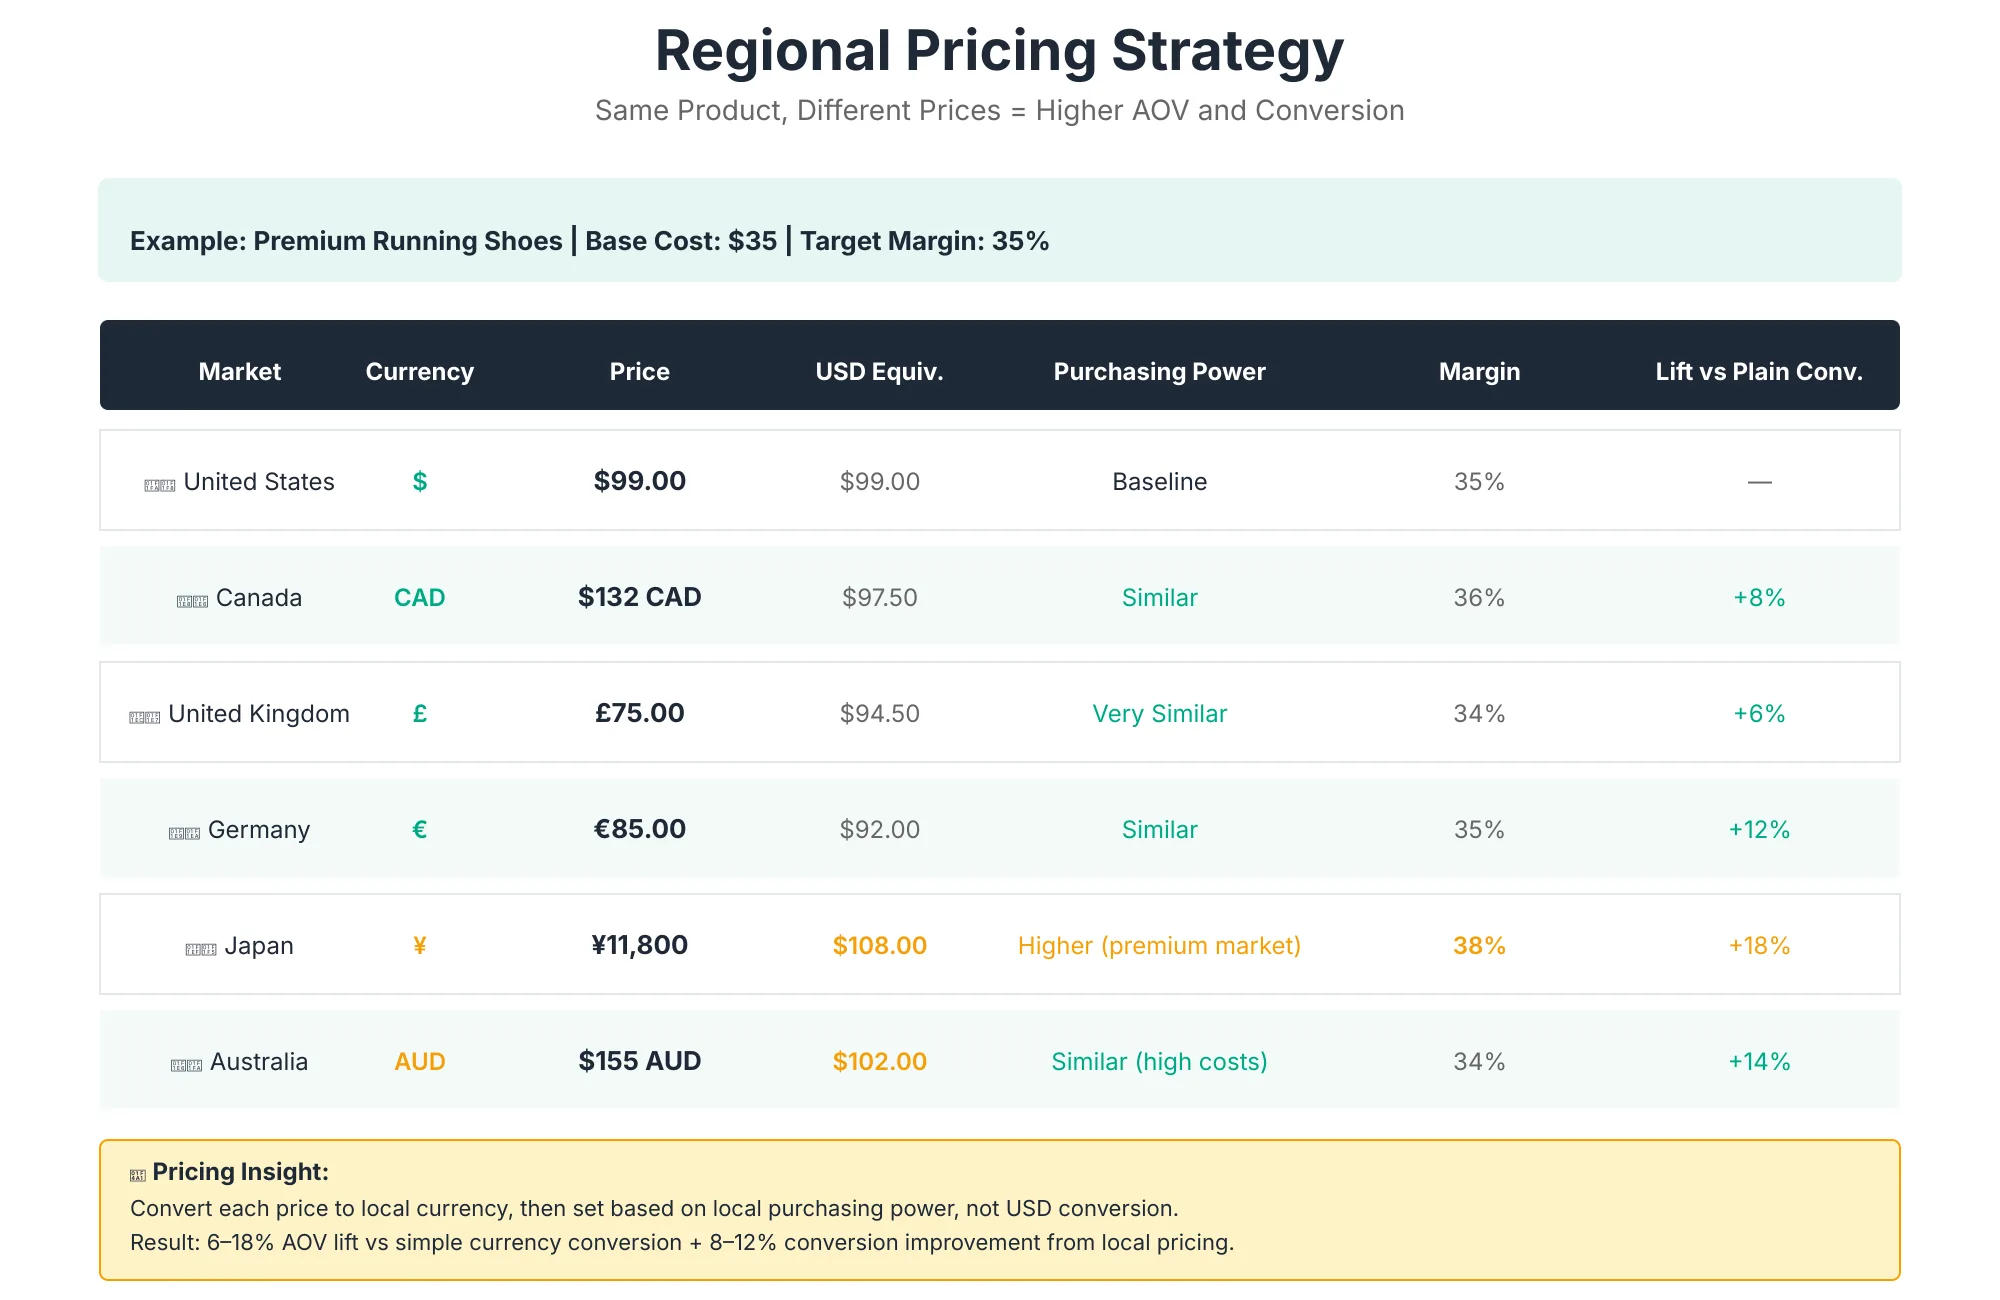The width and height of the screenshot is (2000, 1300).
Task: Click the line starting 'Result: 6–18% AOV'
Action: [682, 1242]
